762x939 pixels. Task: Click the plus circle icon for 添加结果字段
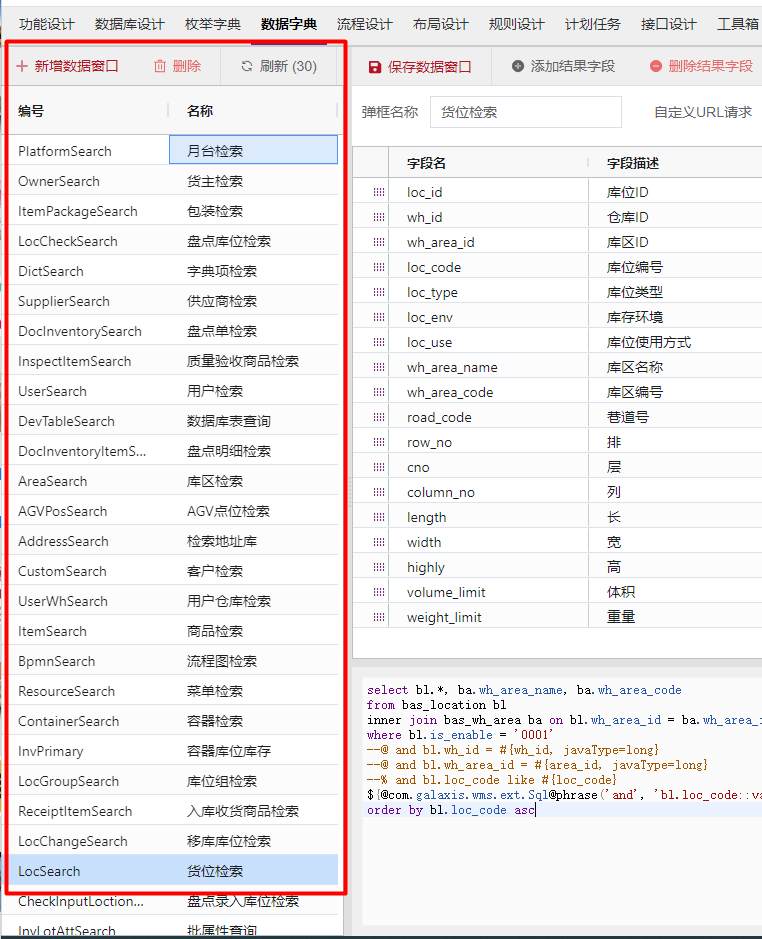click(518, 66)
